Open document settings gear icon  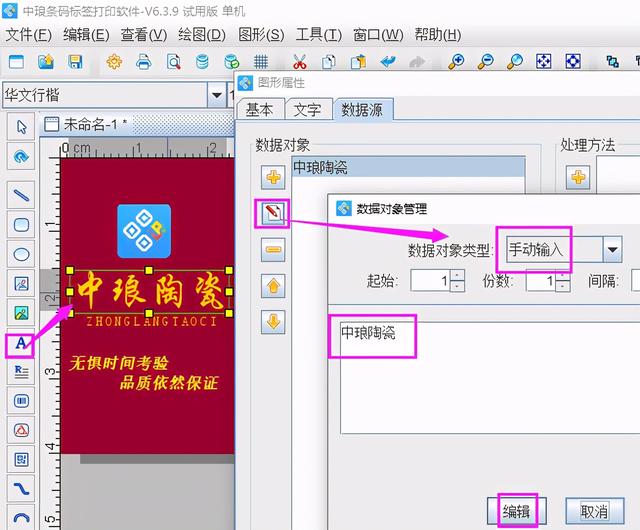114,62
